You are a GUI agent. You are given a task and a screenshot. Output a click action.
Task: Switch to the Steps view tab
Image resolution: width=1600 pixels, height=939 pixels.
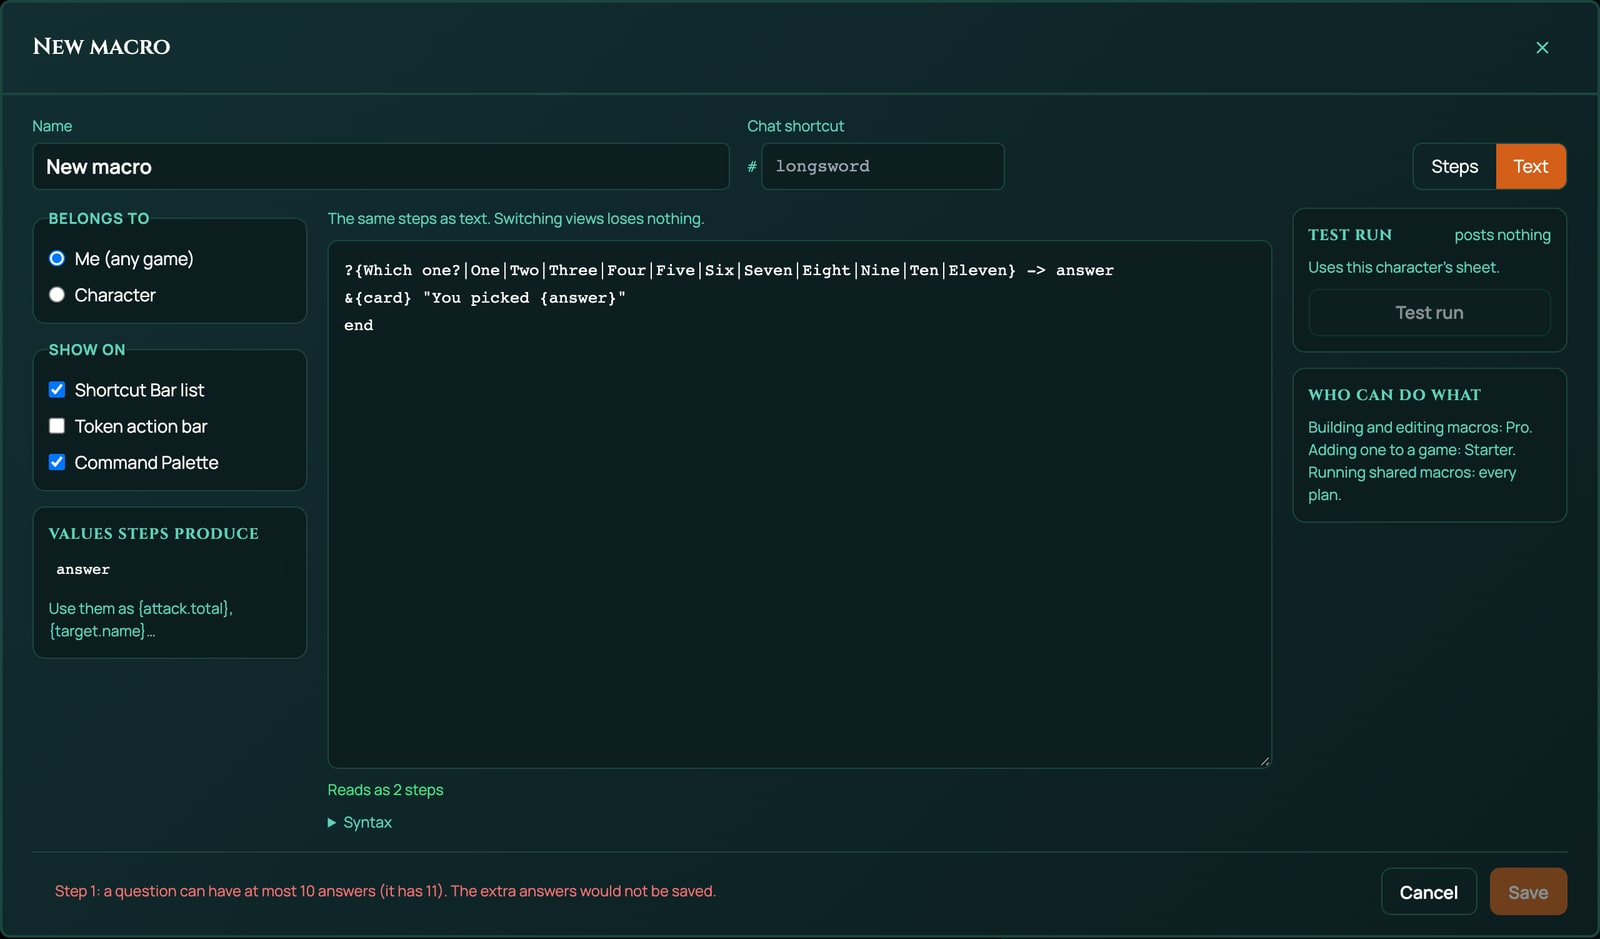pos(1454,166)
